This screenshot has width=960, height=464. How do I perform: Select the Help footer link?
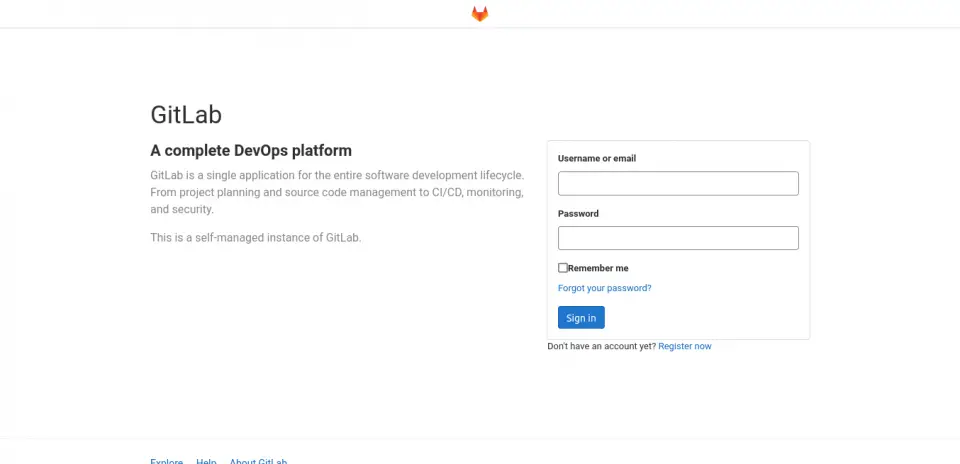tap(206, 461)
